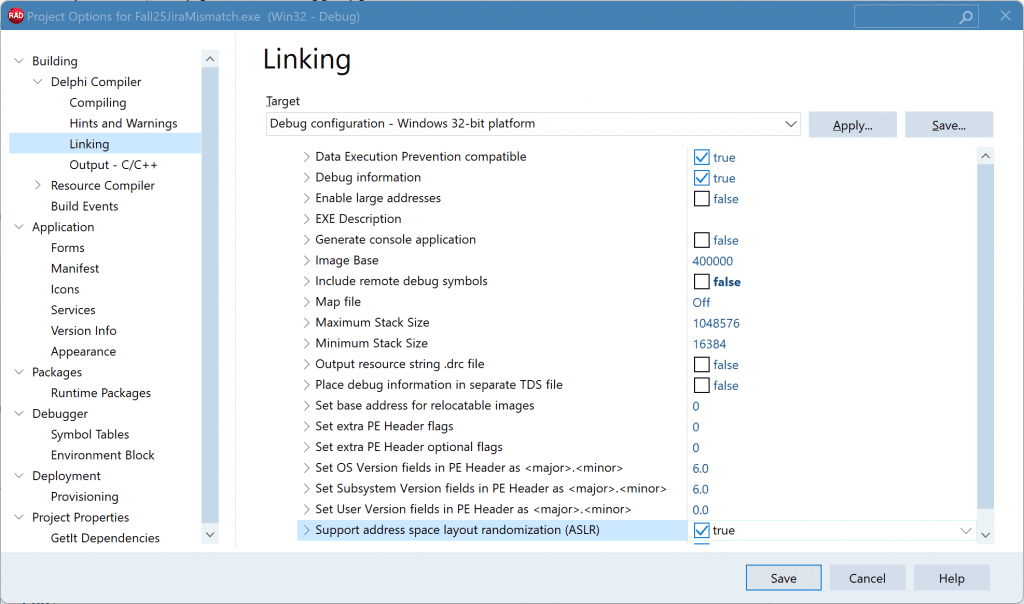Click the search magnifier icon in title bar
This screenshot has height=604, width=1024.
coord(966,17)
